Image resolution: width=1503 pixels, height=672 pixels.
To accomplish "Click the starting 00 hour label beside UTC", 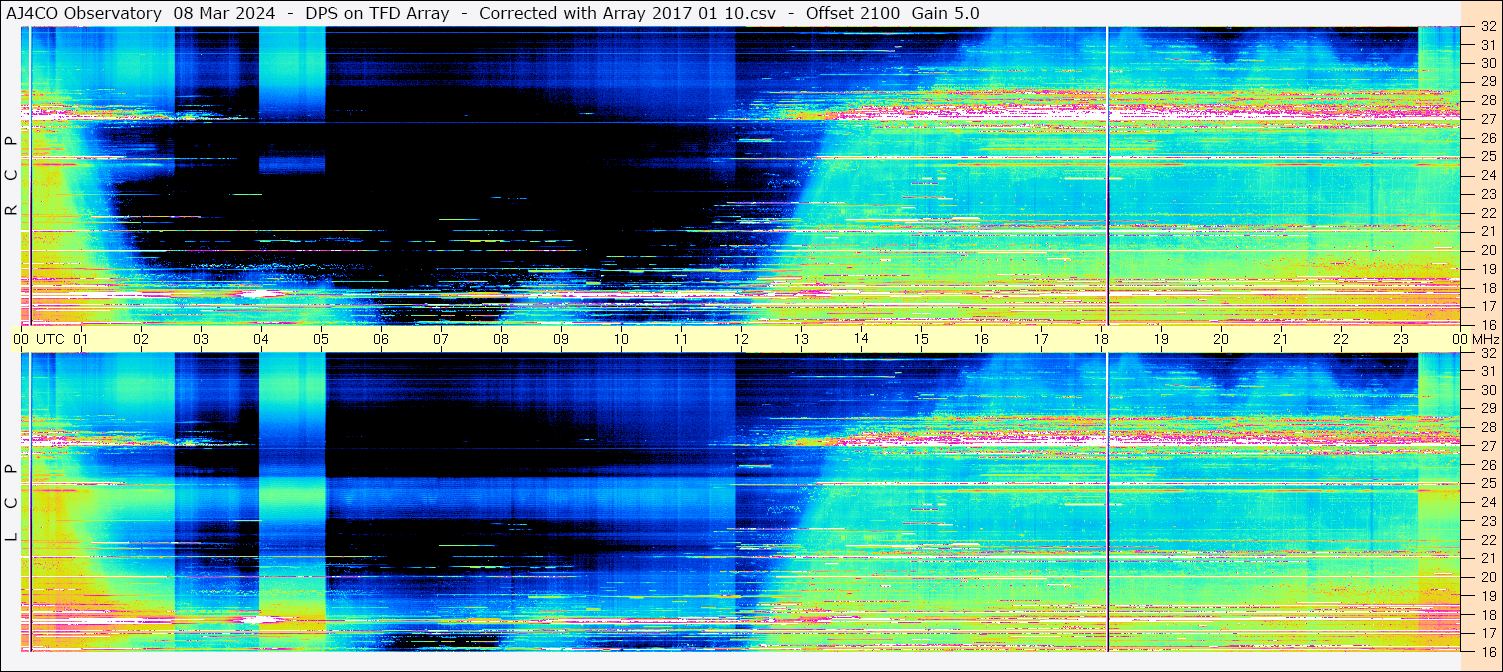I will pos(21,339).
